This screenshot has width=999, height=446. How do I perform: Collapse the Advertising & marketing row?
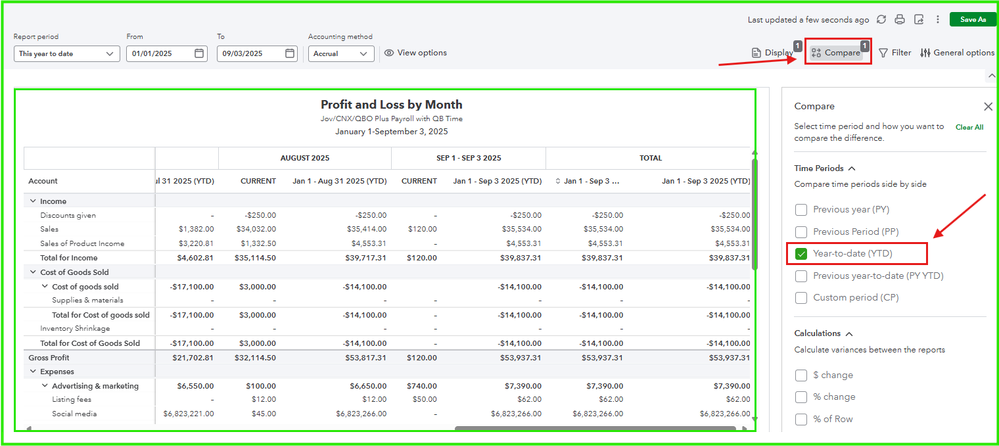pyautogui.click(x=45, y=386)
